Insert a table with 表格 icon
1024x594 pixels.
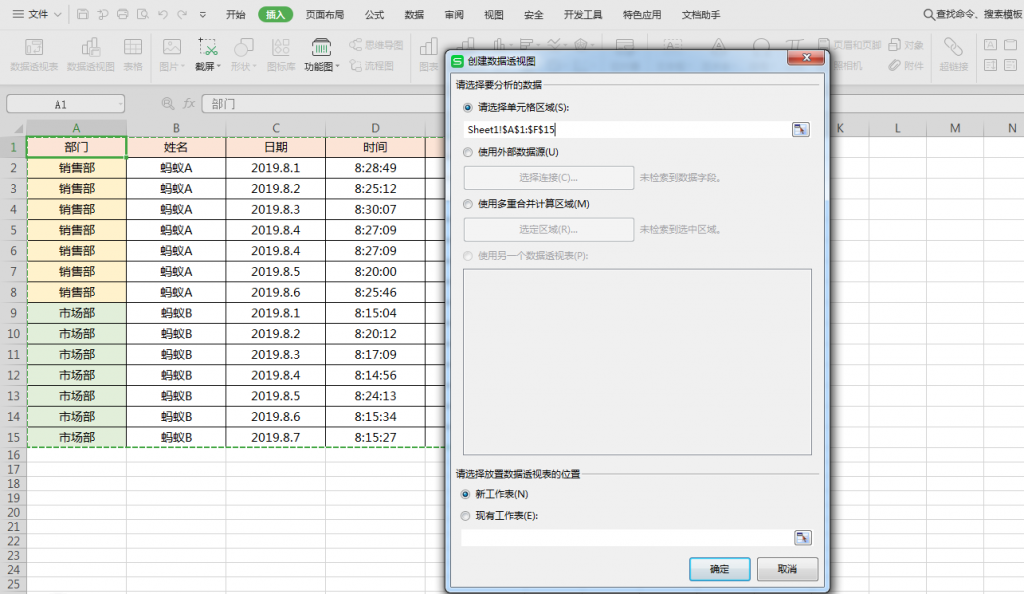click(x=132, y=53)
